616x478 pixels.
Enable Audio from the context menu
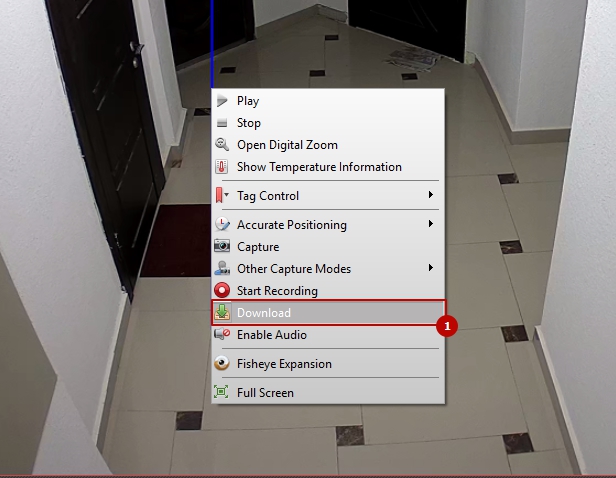pyautogui.click(x=271, y=335)
